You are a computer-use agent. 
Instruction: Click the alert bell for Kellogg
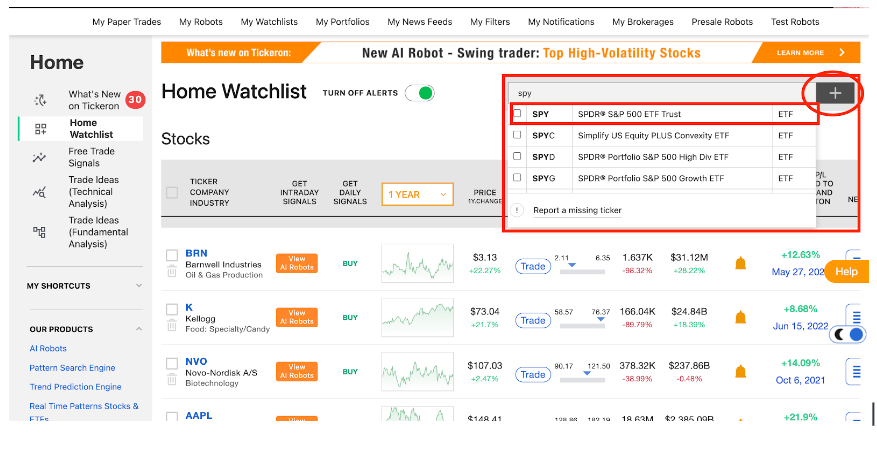pos(740,317)
